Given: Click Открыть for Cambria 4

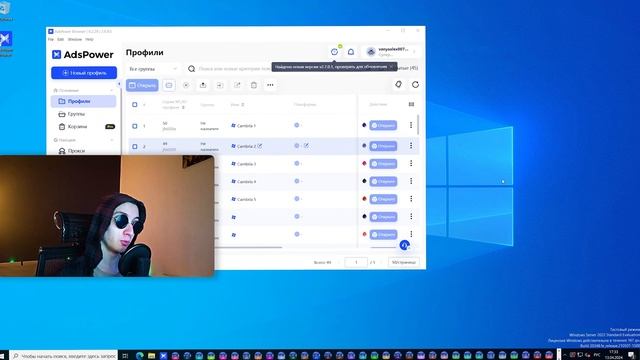Looking at the screenshot, I should [x=383, y=181].
